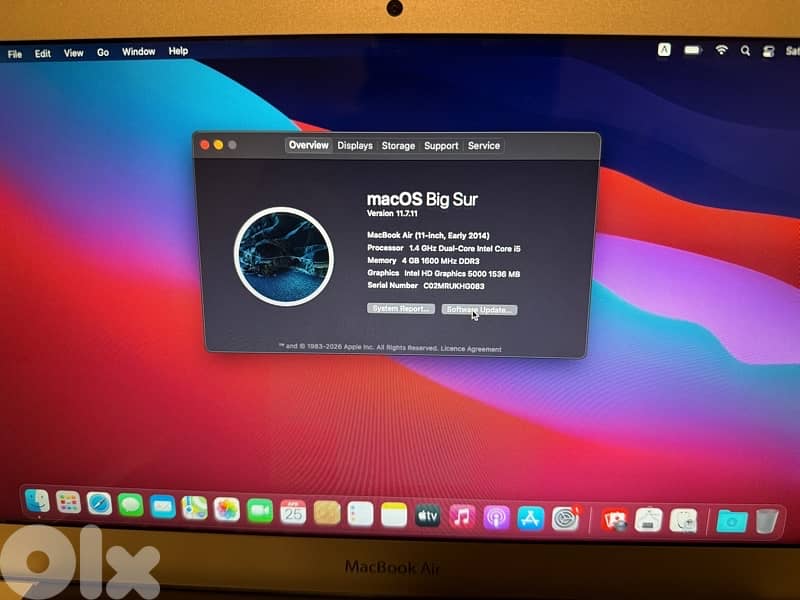
Task: Launch Safari from the dock
Action: pos(99,504)
